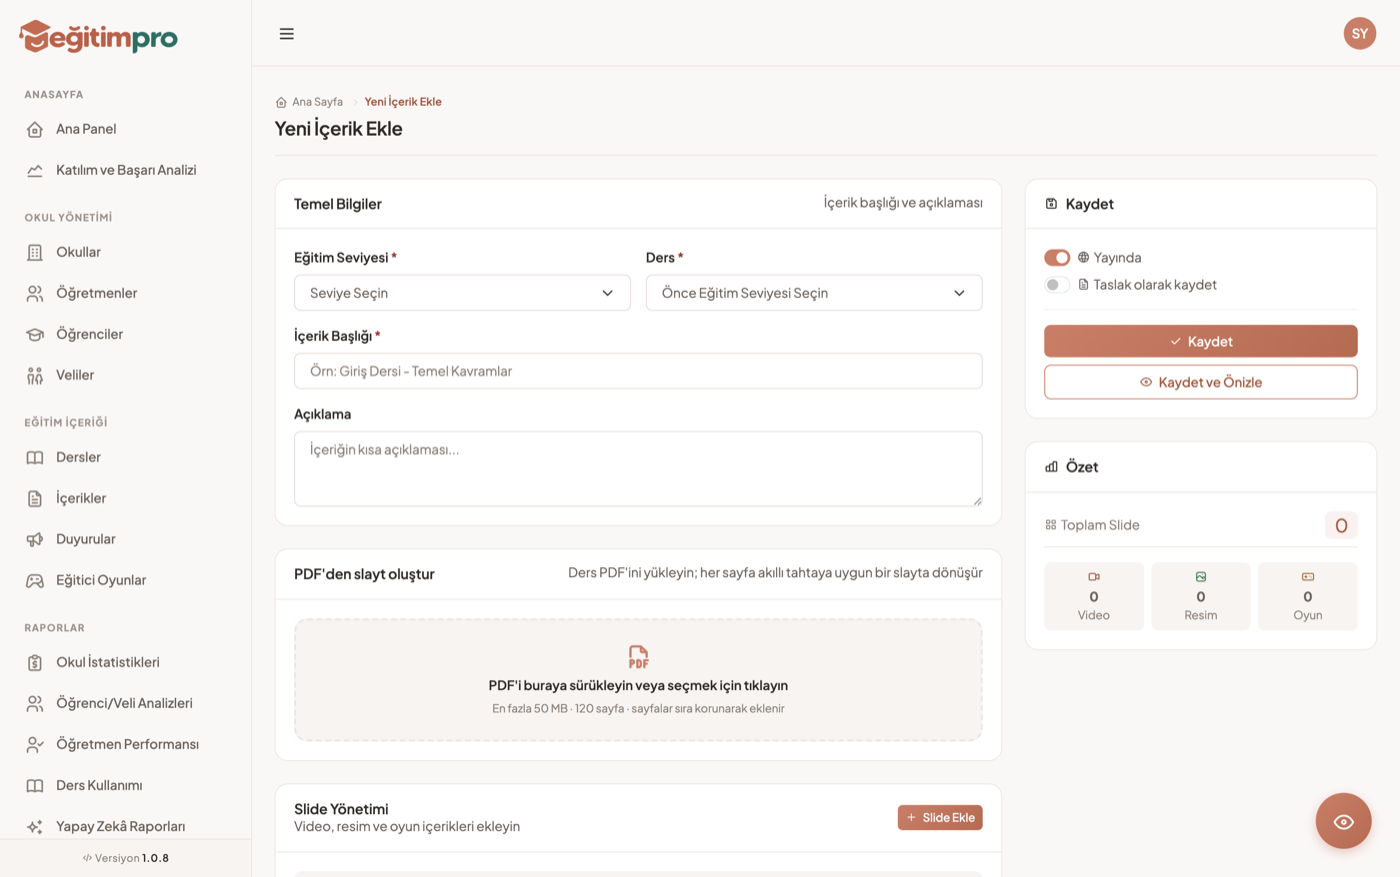The image size is (1400, 877).
Task: Click the Duyurular megaphone icon
Action: pos(35,539)
